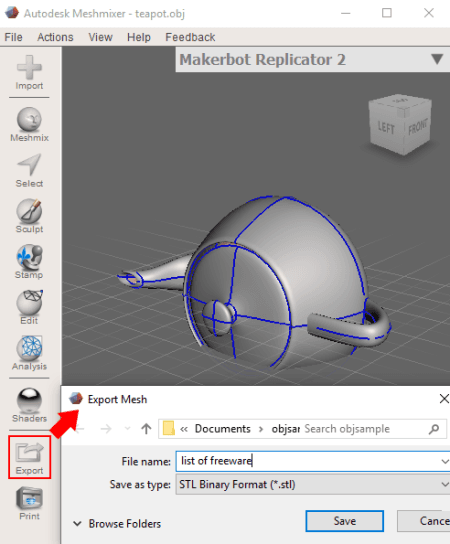Open the File menu
Screen dimensions: 450x544
pyautogui.click(x=13, y=37)
